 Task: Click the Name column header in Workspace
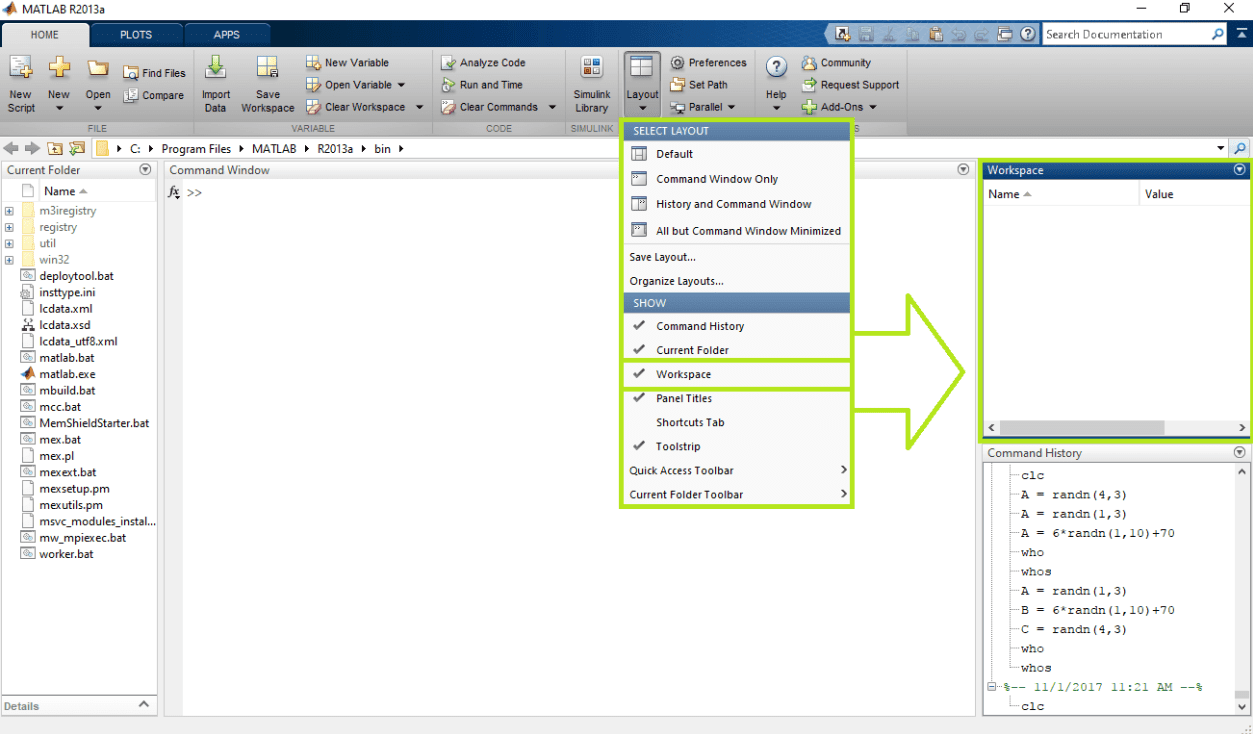pos(1062,194)
